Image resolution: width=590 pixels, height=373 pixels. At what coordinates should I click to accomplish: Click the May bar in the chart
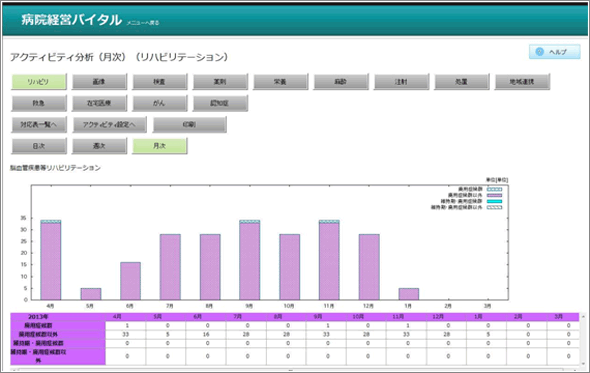pyautogui.click(x=91, y=294)
